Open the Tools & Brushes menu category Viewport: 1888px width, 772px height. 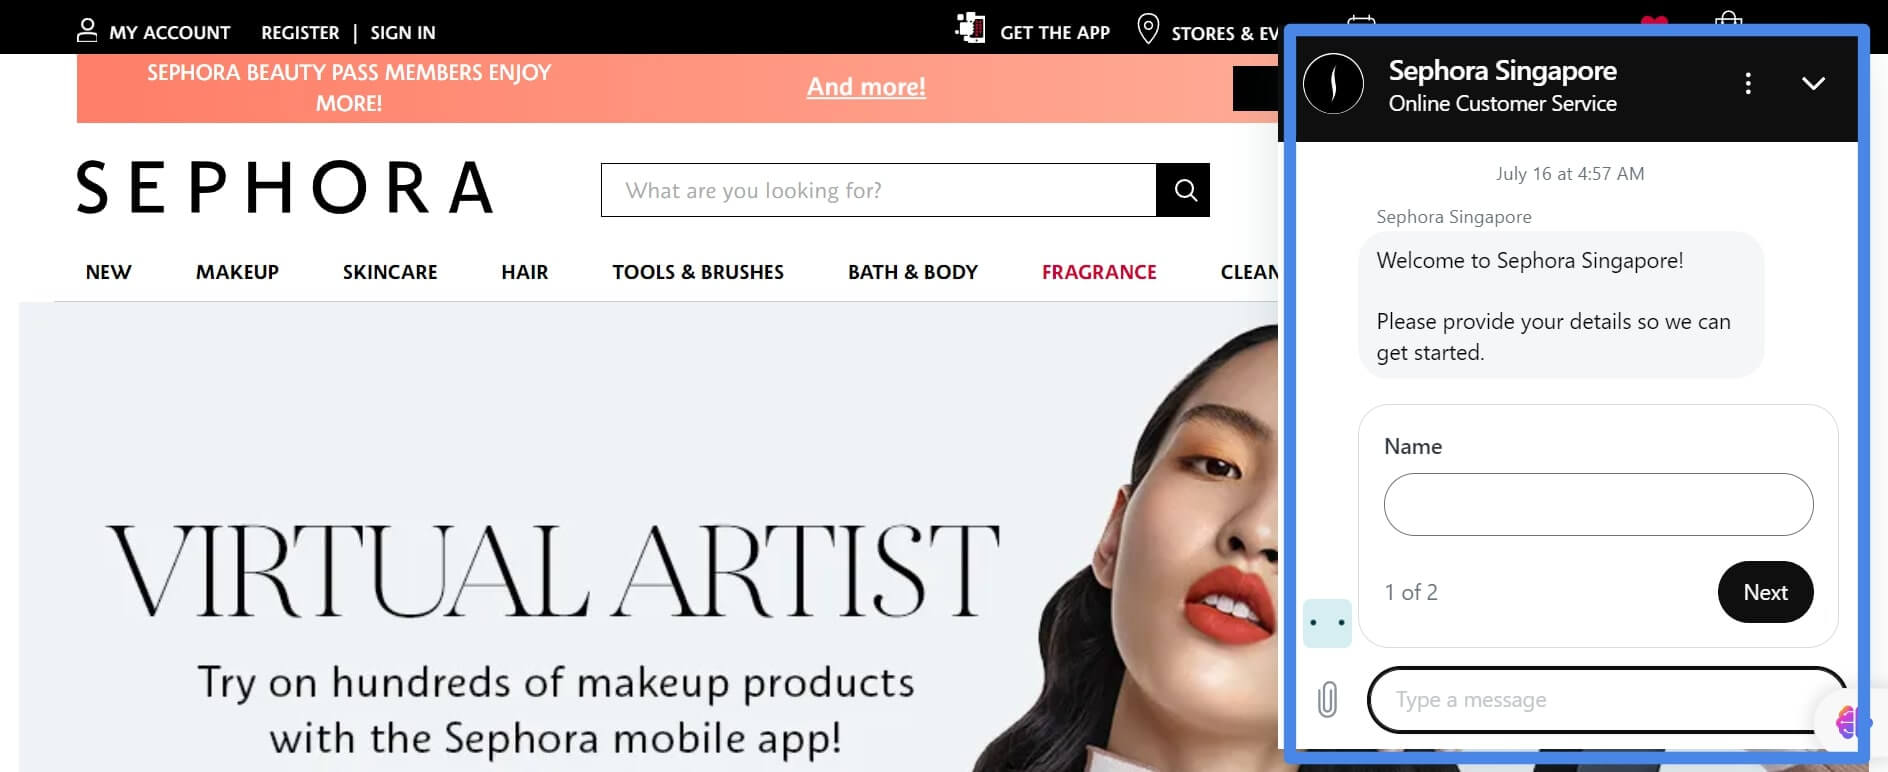(x=698, y=272)
